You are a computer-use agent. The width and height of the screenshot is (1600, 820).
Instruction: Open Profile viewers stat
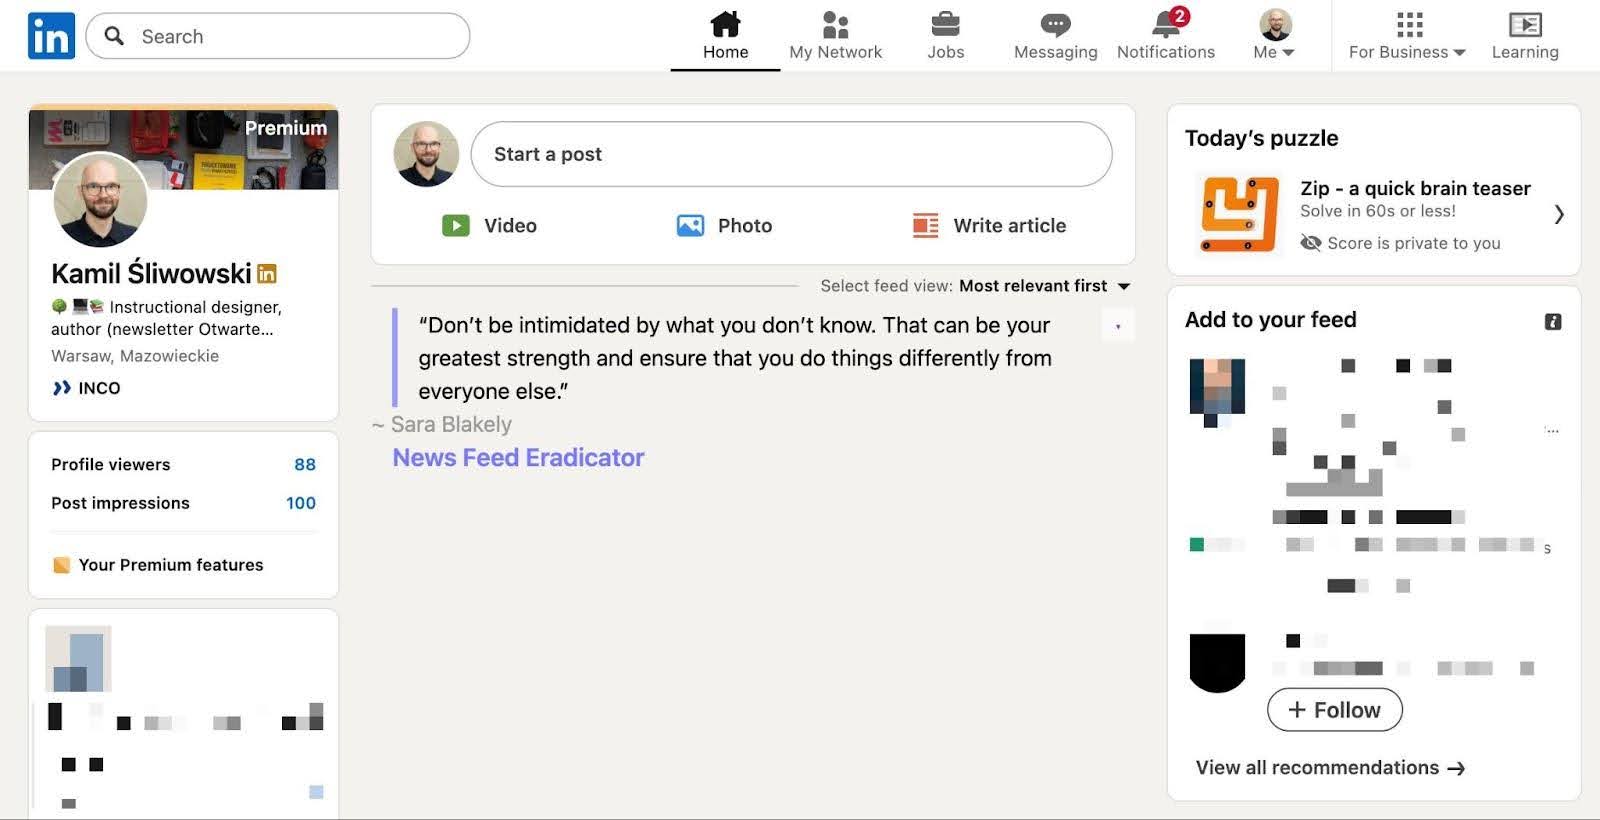point(183,464)
